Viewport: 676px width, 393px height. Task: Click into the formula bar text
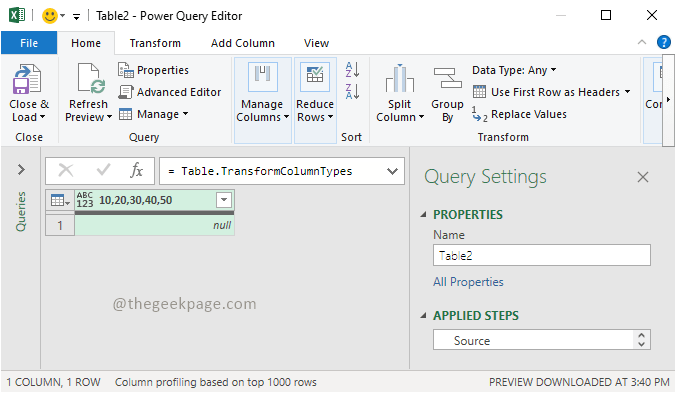point(266,171)
